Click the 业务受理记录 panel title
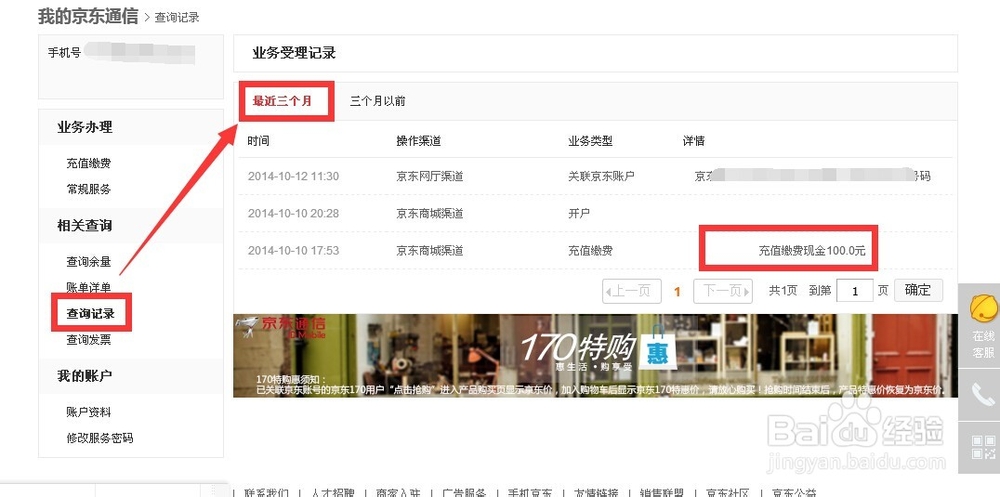The height and width of the screenshot is (497, 1000). coord(294,53)
